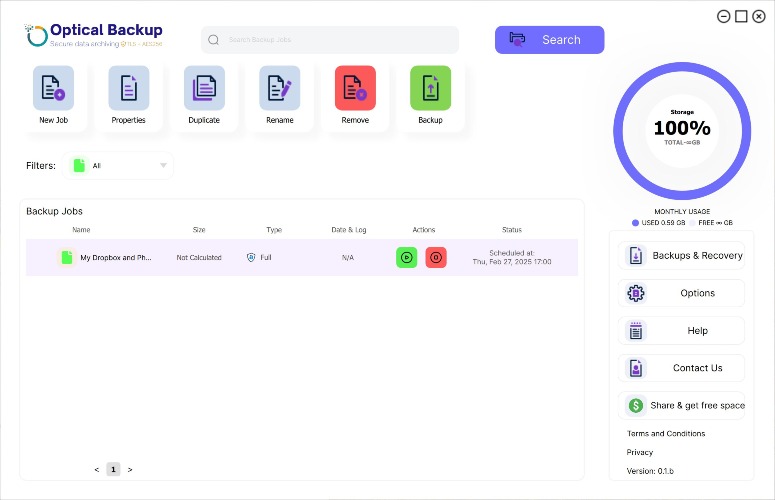Open Terms and Conditions link
The image size is (775, 500).
666,433
